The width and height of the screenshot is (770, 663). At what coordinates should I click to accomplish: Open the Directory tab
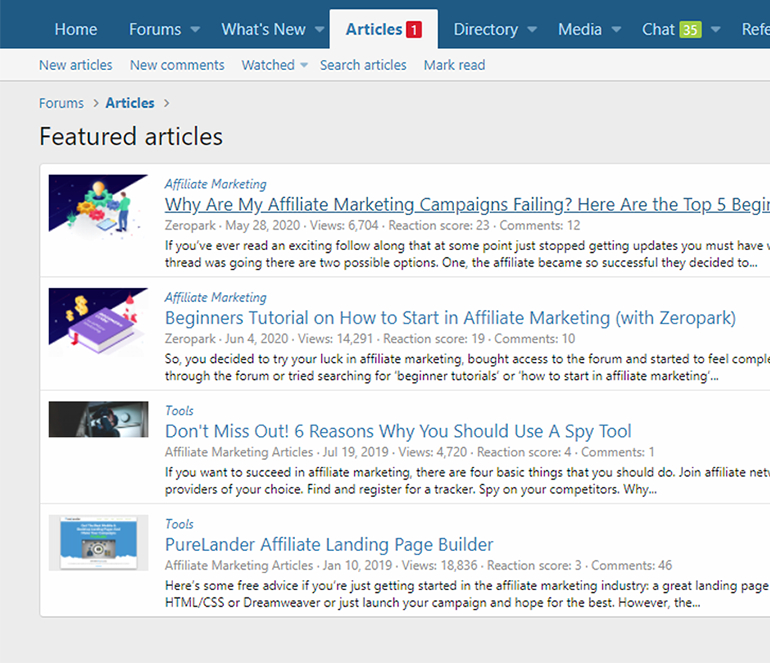[485, 29]
